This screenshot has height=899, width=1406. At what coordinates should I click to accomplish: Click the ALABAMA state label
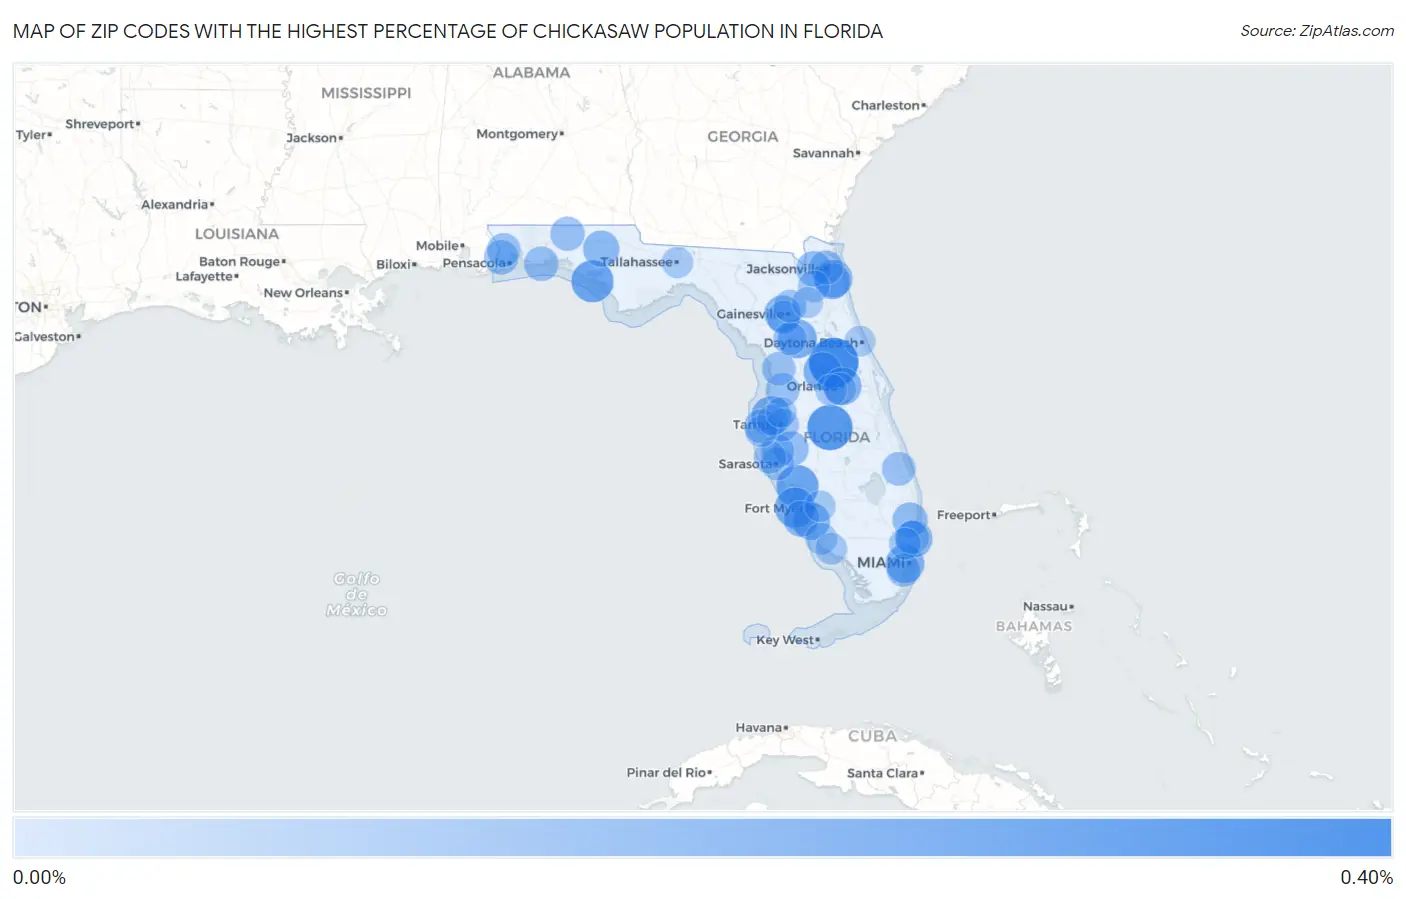point(531,73)
